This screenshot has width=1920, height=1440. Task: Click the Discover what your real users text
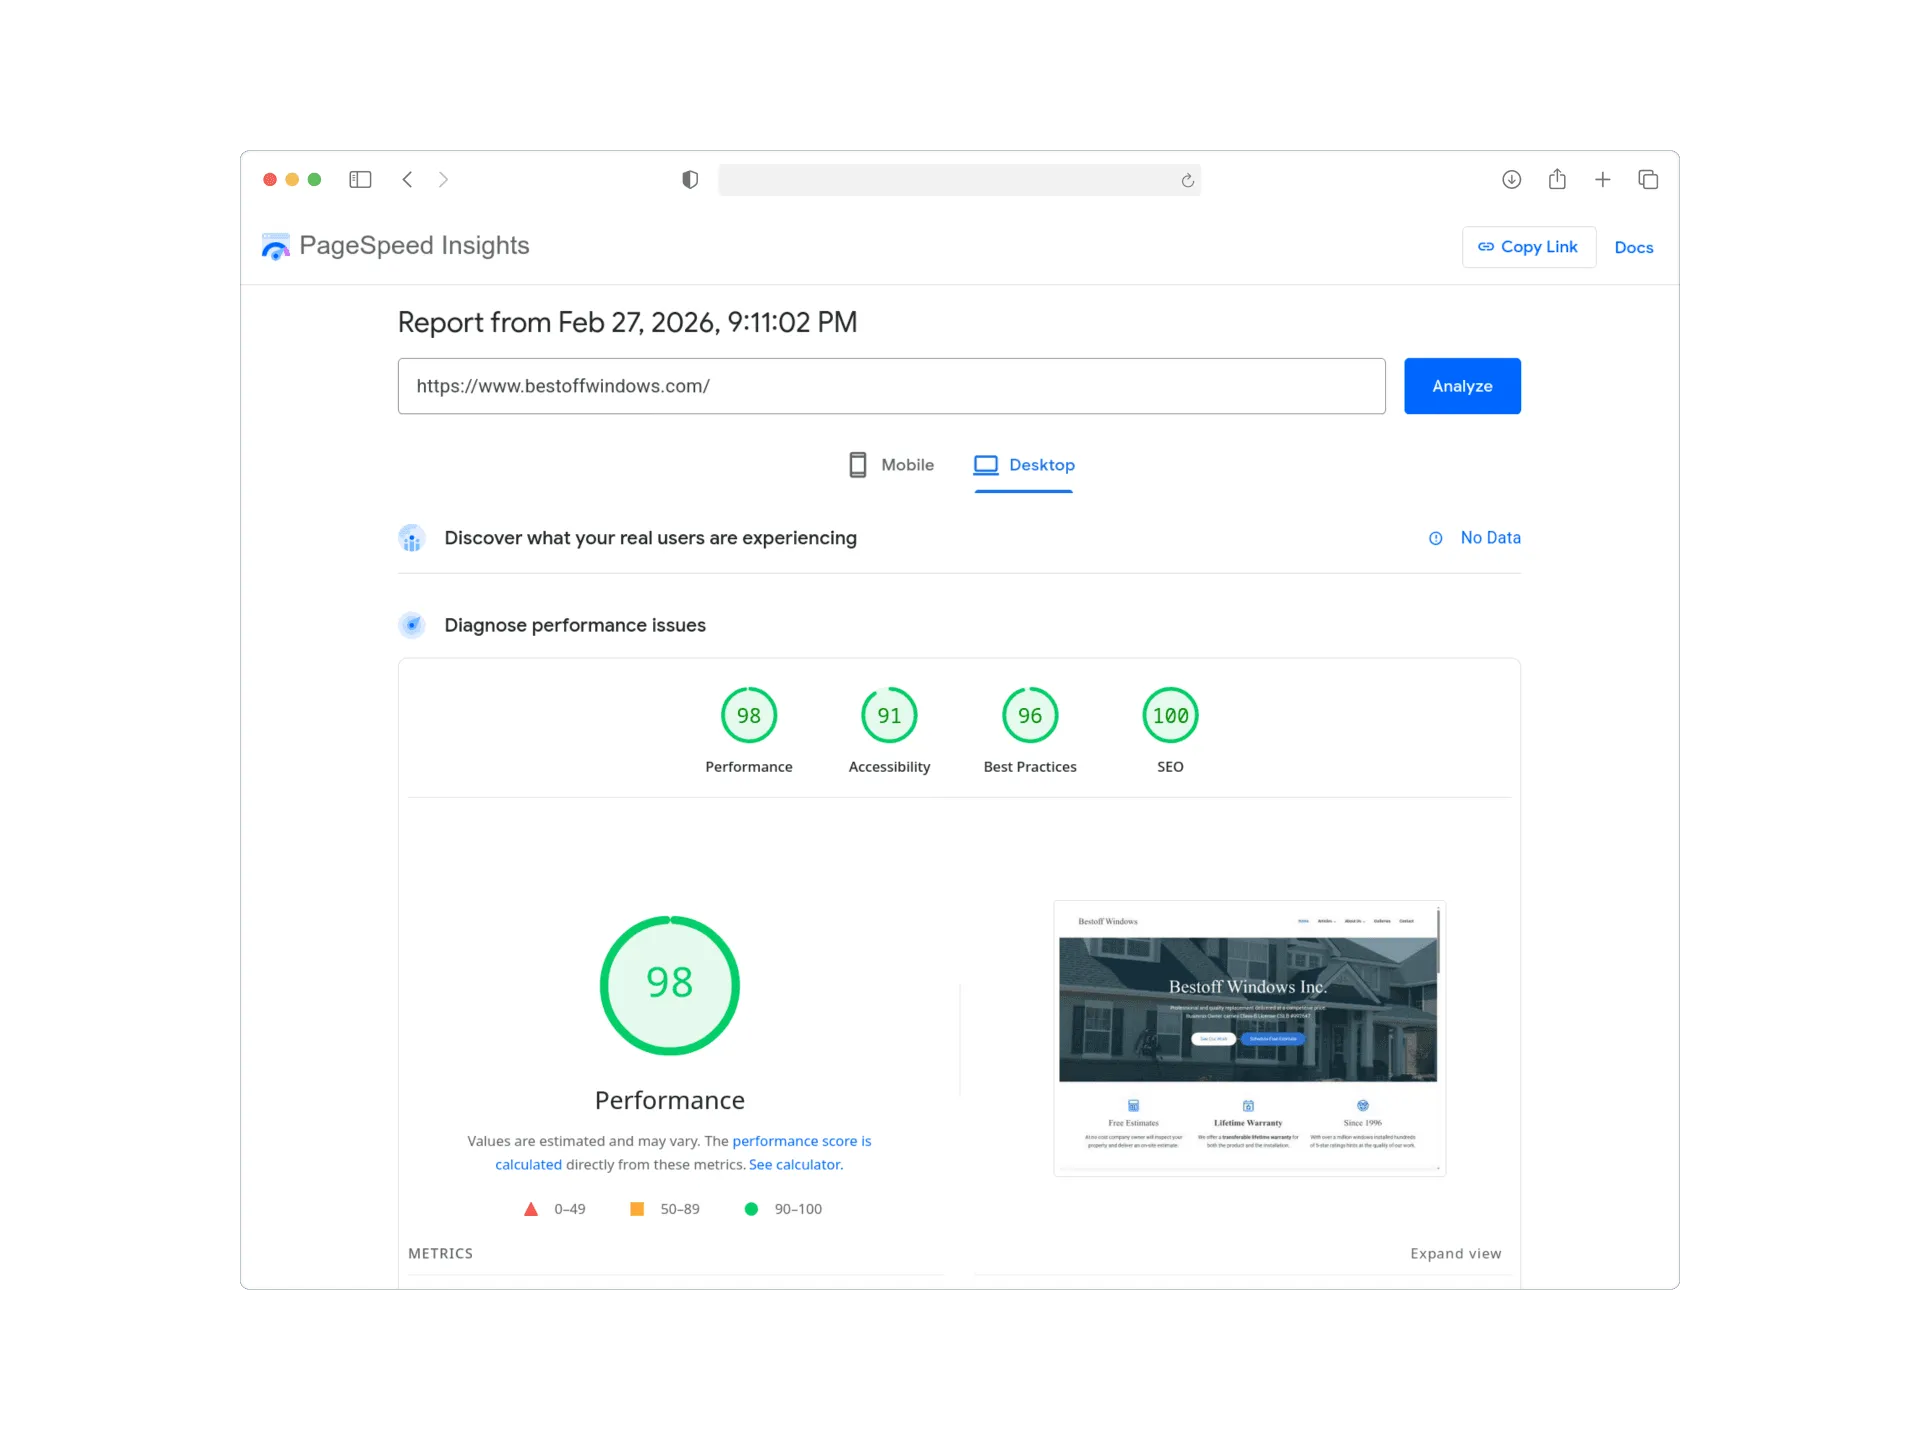point(650,538)
